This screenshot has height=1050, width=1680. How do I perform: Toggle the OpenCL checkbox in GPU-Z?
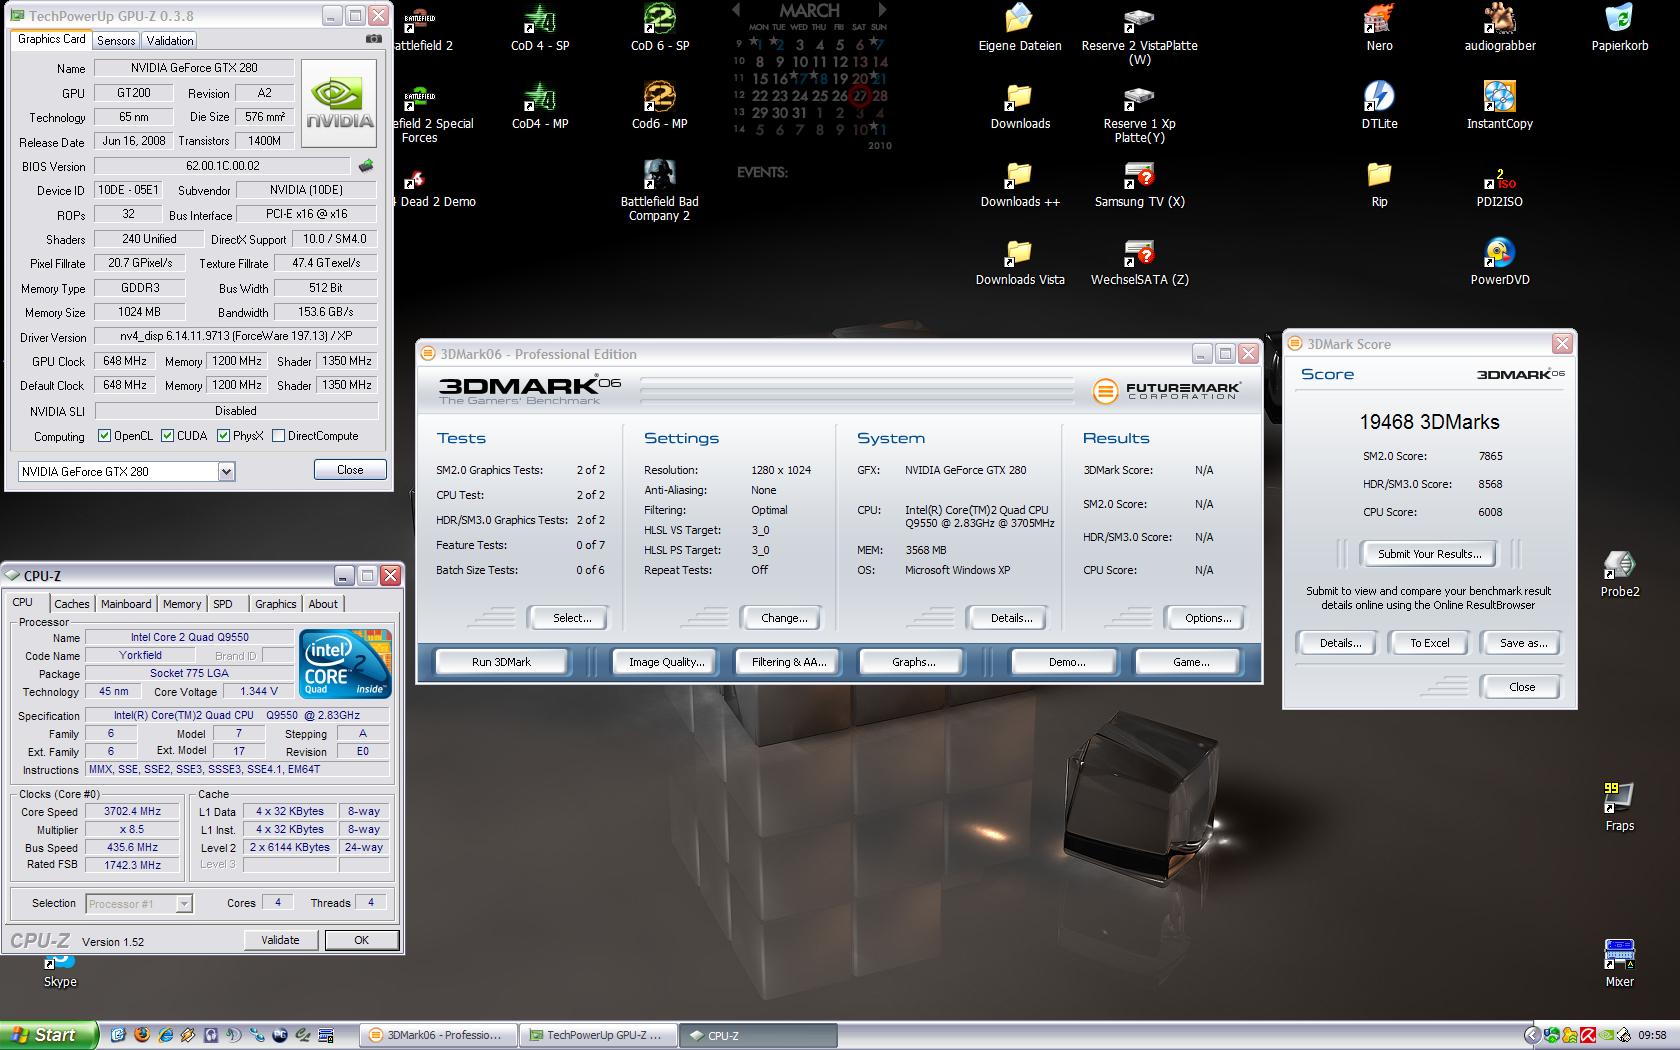pyautogui.click(x=104, y=436)
